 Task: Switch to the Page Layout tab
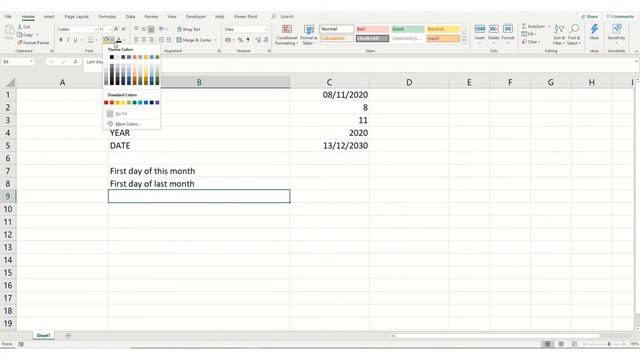click(76, 17)
